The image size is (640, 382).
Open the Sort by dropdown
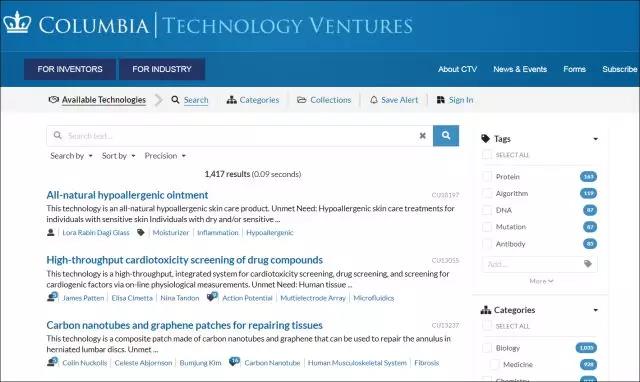pyautogui.click(x=118, y=156)
